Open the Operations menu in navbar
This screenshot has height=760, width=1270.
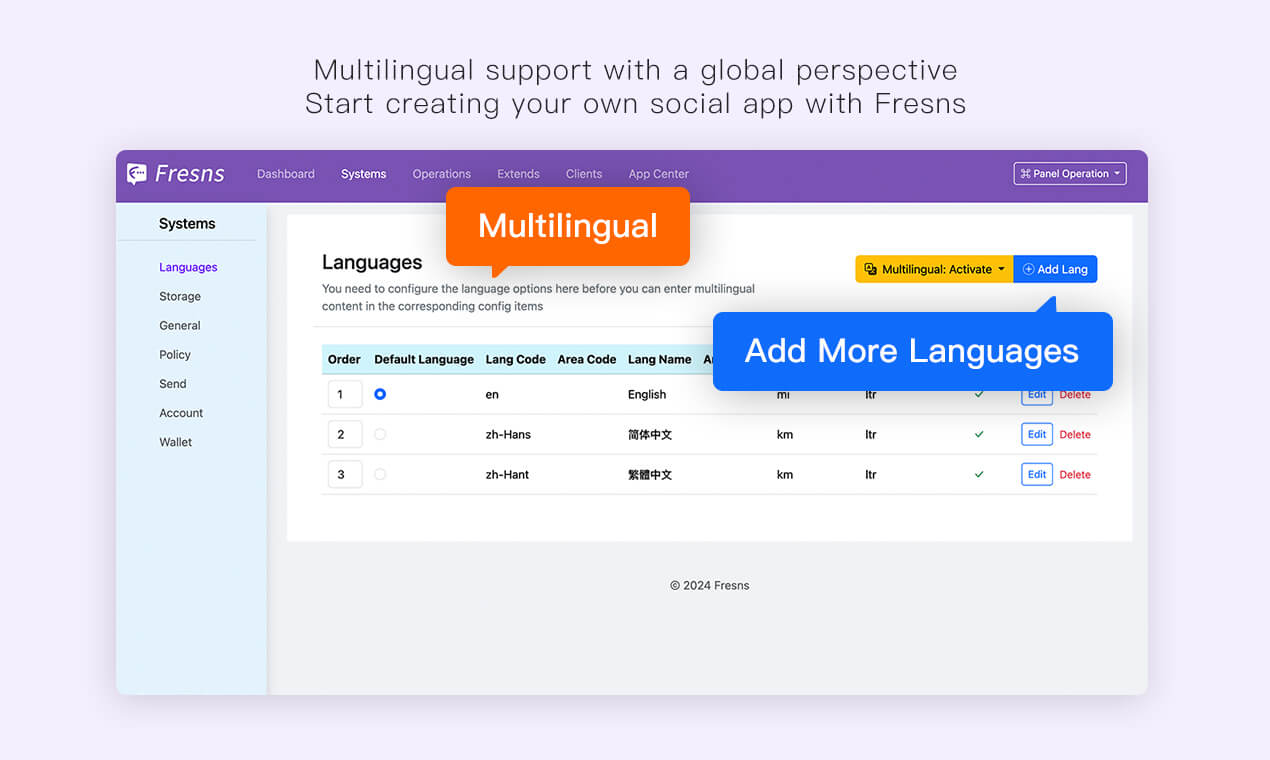pos(441,174)
